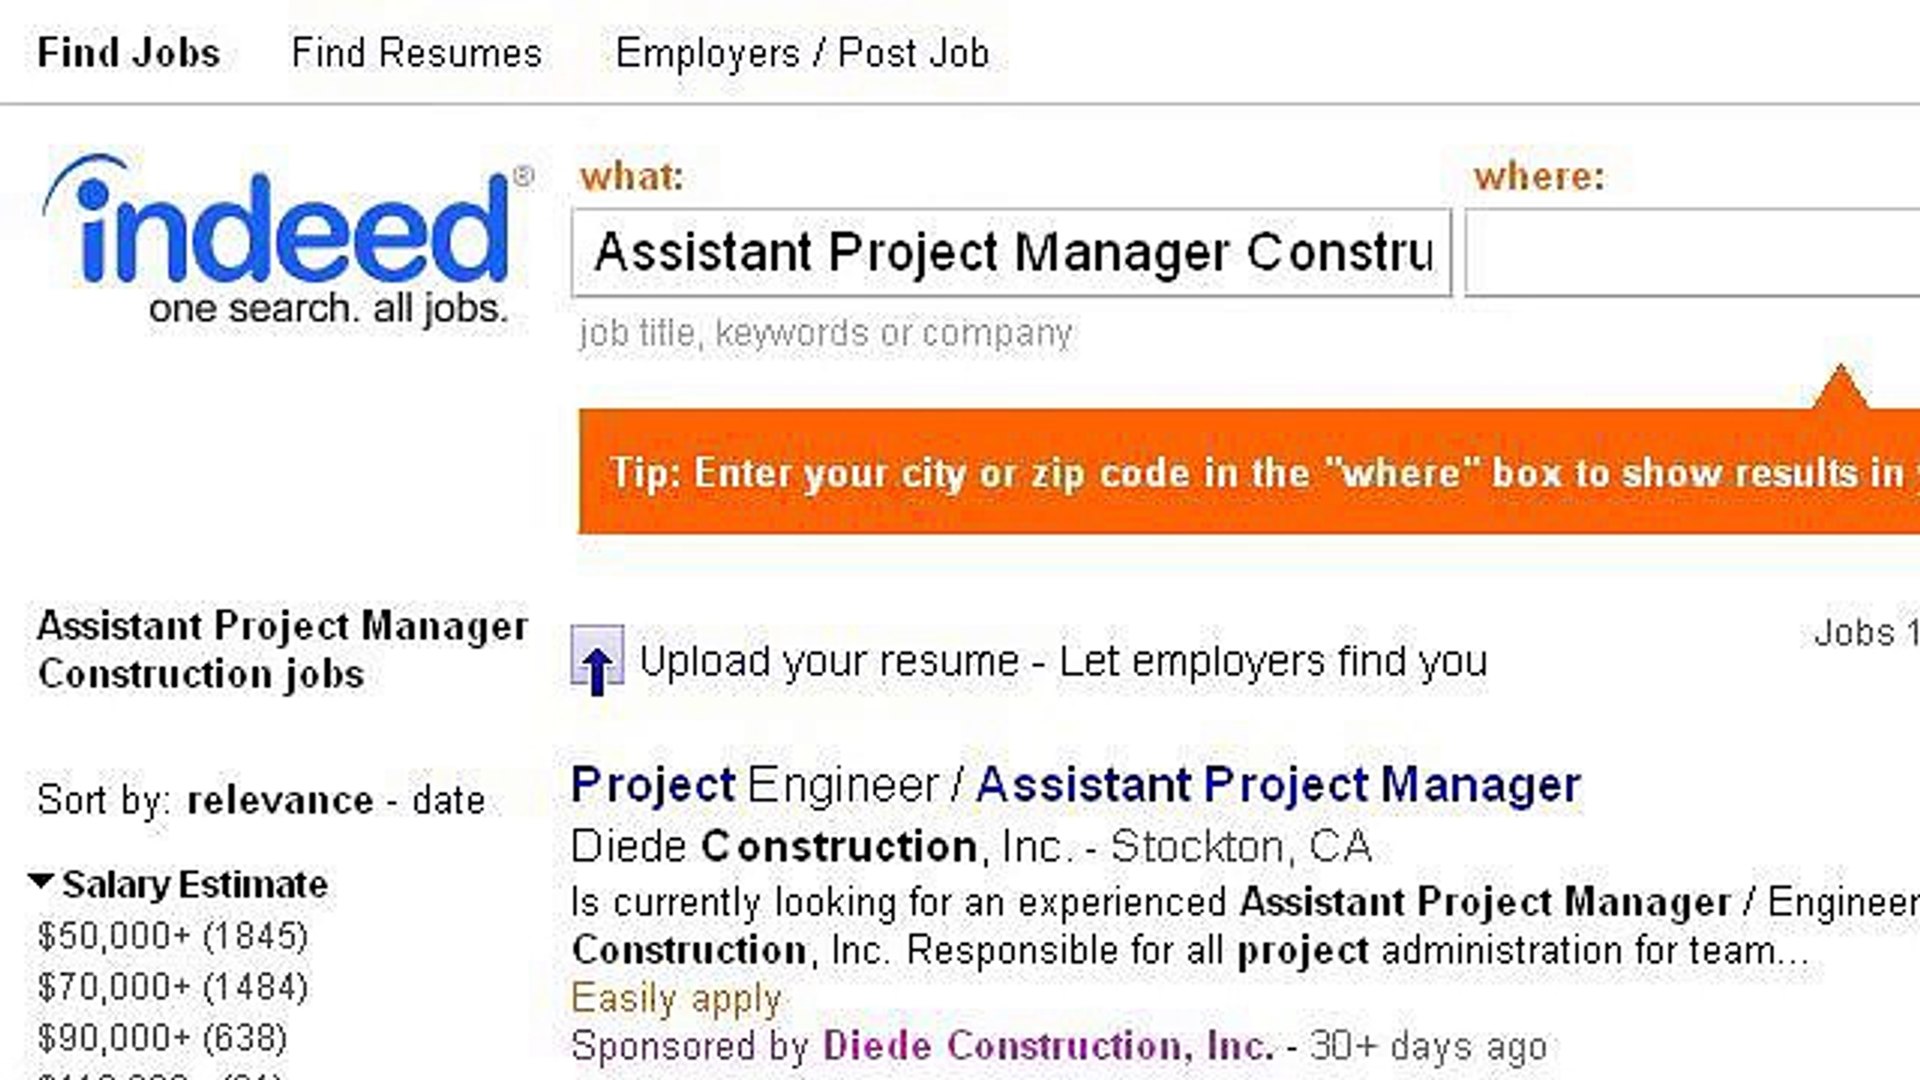This screenshot has width=1920, height=1080.
Task: Filter salary to $50,000+
Action: [172, 936]
